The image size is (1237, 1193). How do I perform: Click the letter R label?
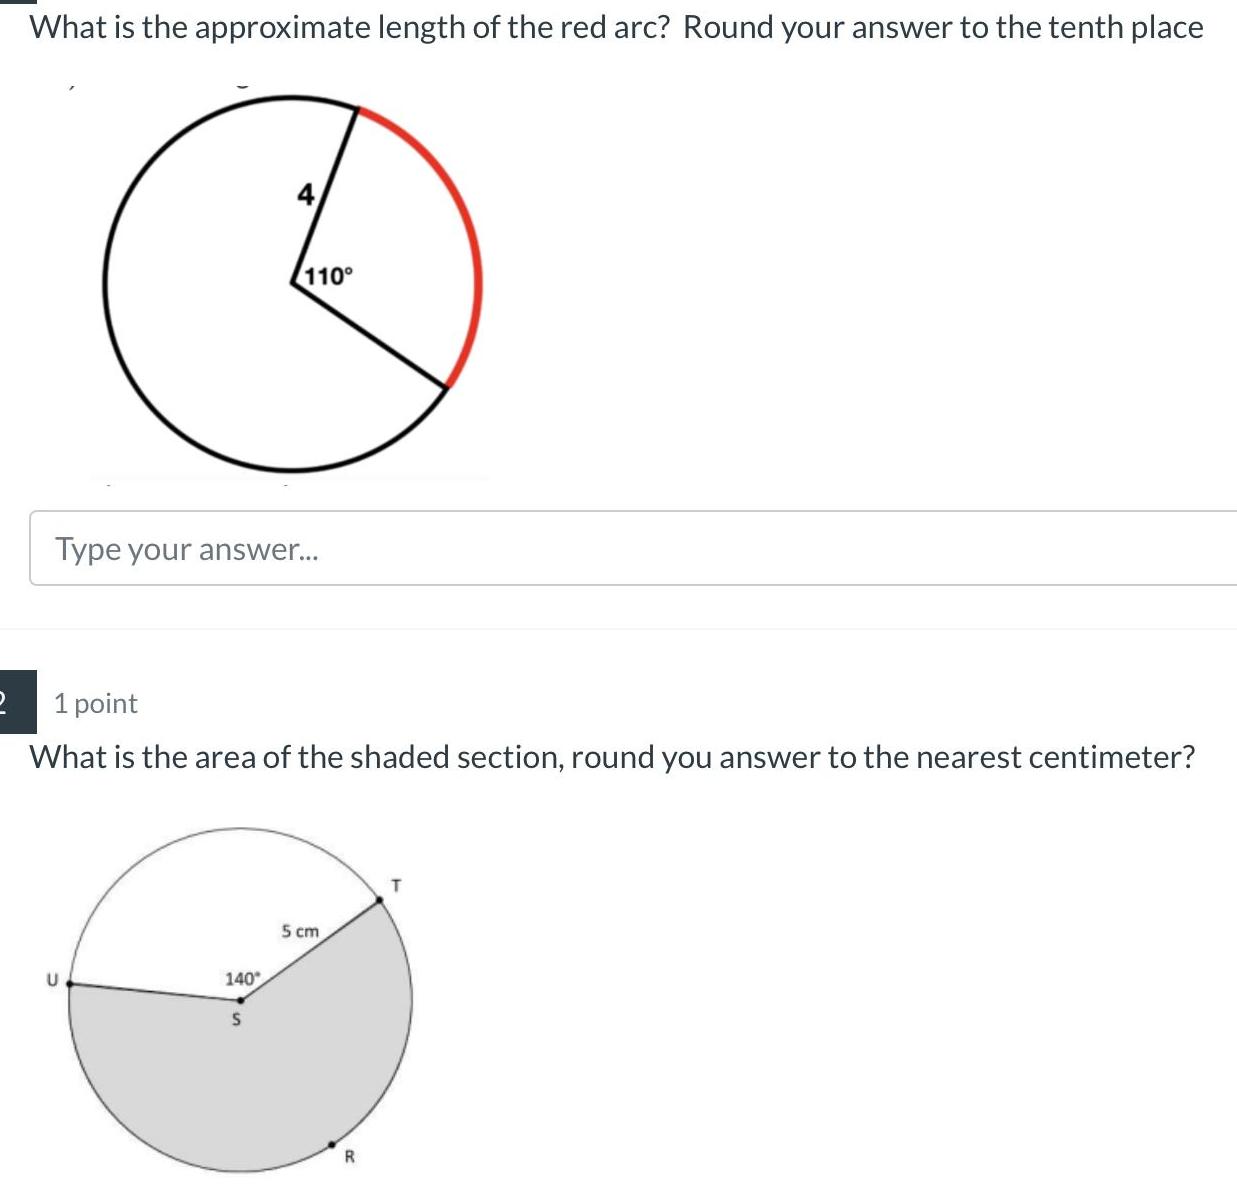(x=350, y=1158)
